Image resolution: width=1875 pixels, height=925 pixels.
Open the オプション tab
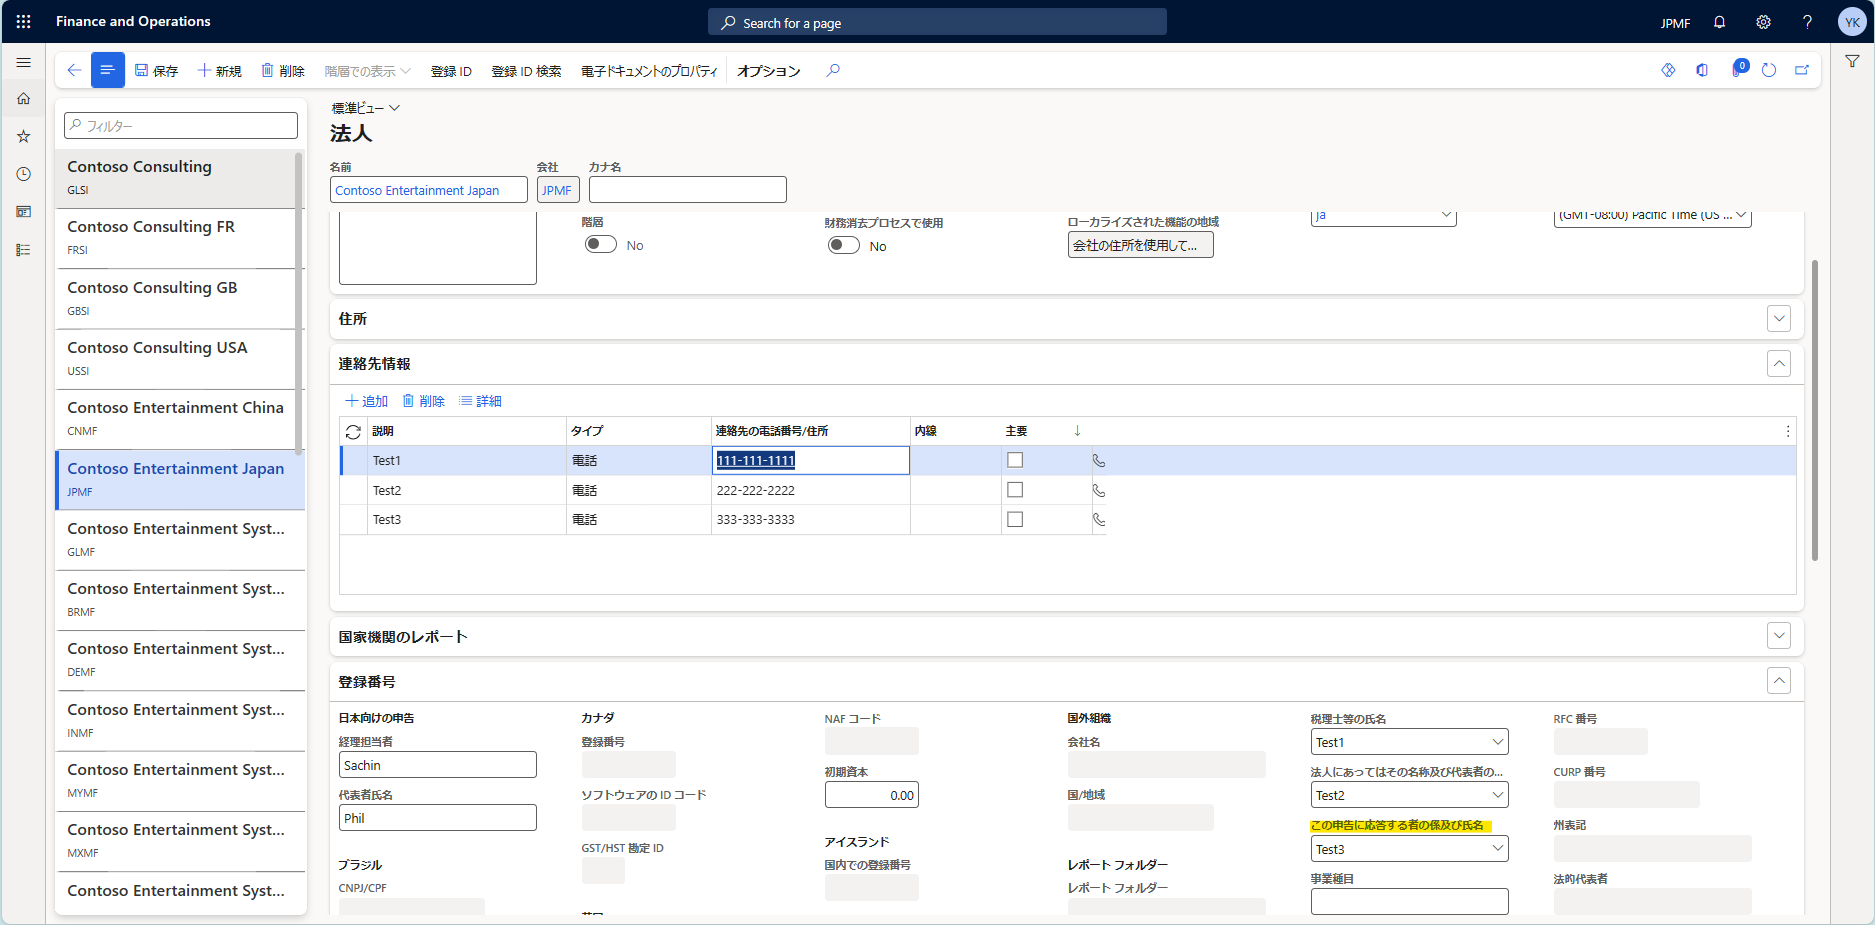pos(769,71)
